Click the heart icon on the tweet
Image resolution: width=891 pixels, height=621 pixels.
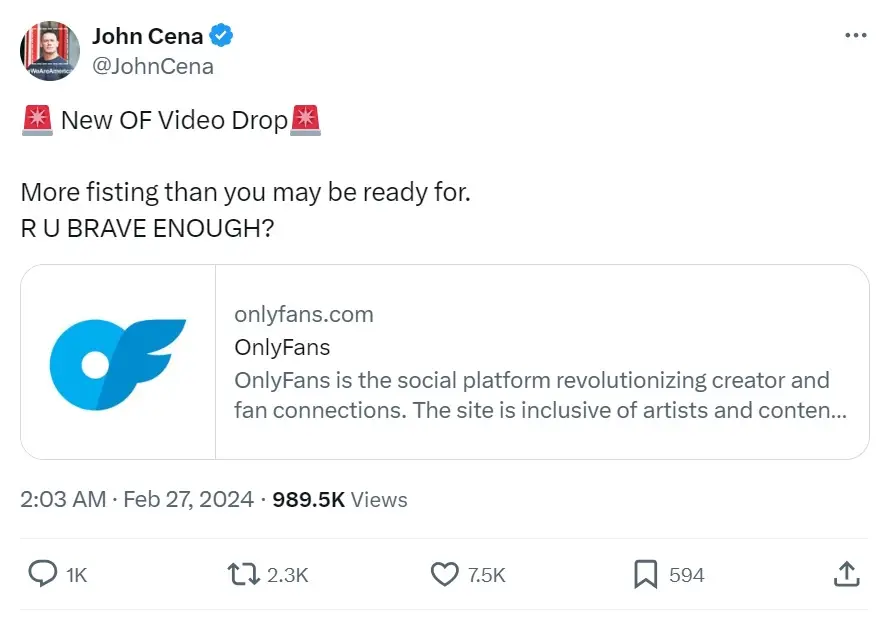pyautogui.click(x=442, y=575)
